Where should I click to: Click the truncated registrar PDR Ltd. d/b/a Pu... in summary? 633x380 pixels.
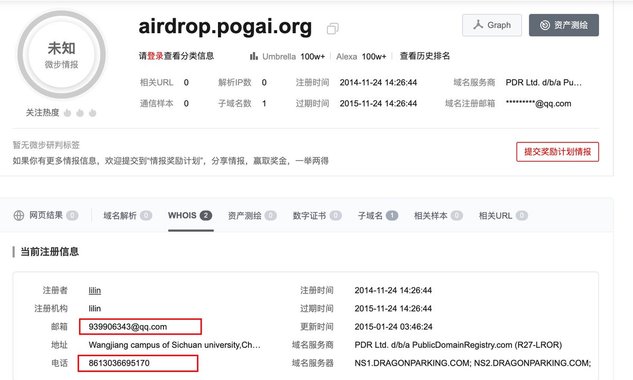click(543, 82)
